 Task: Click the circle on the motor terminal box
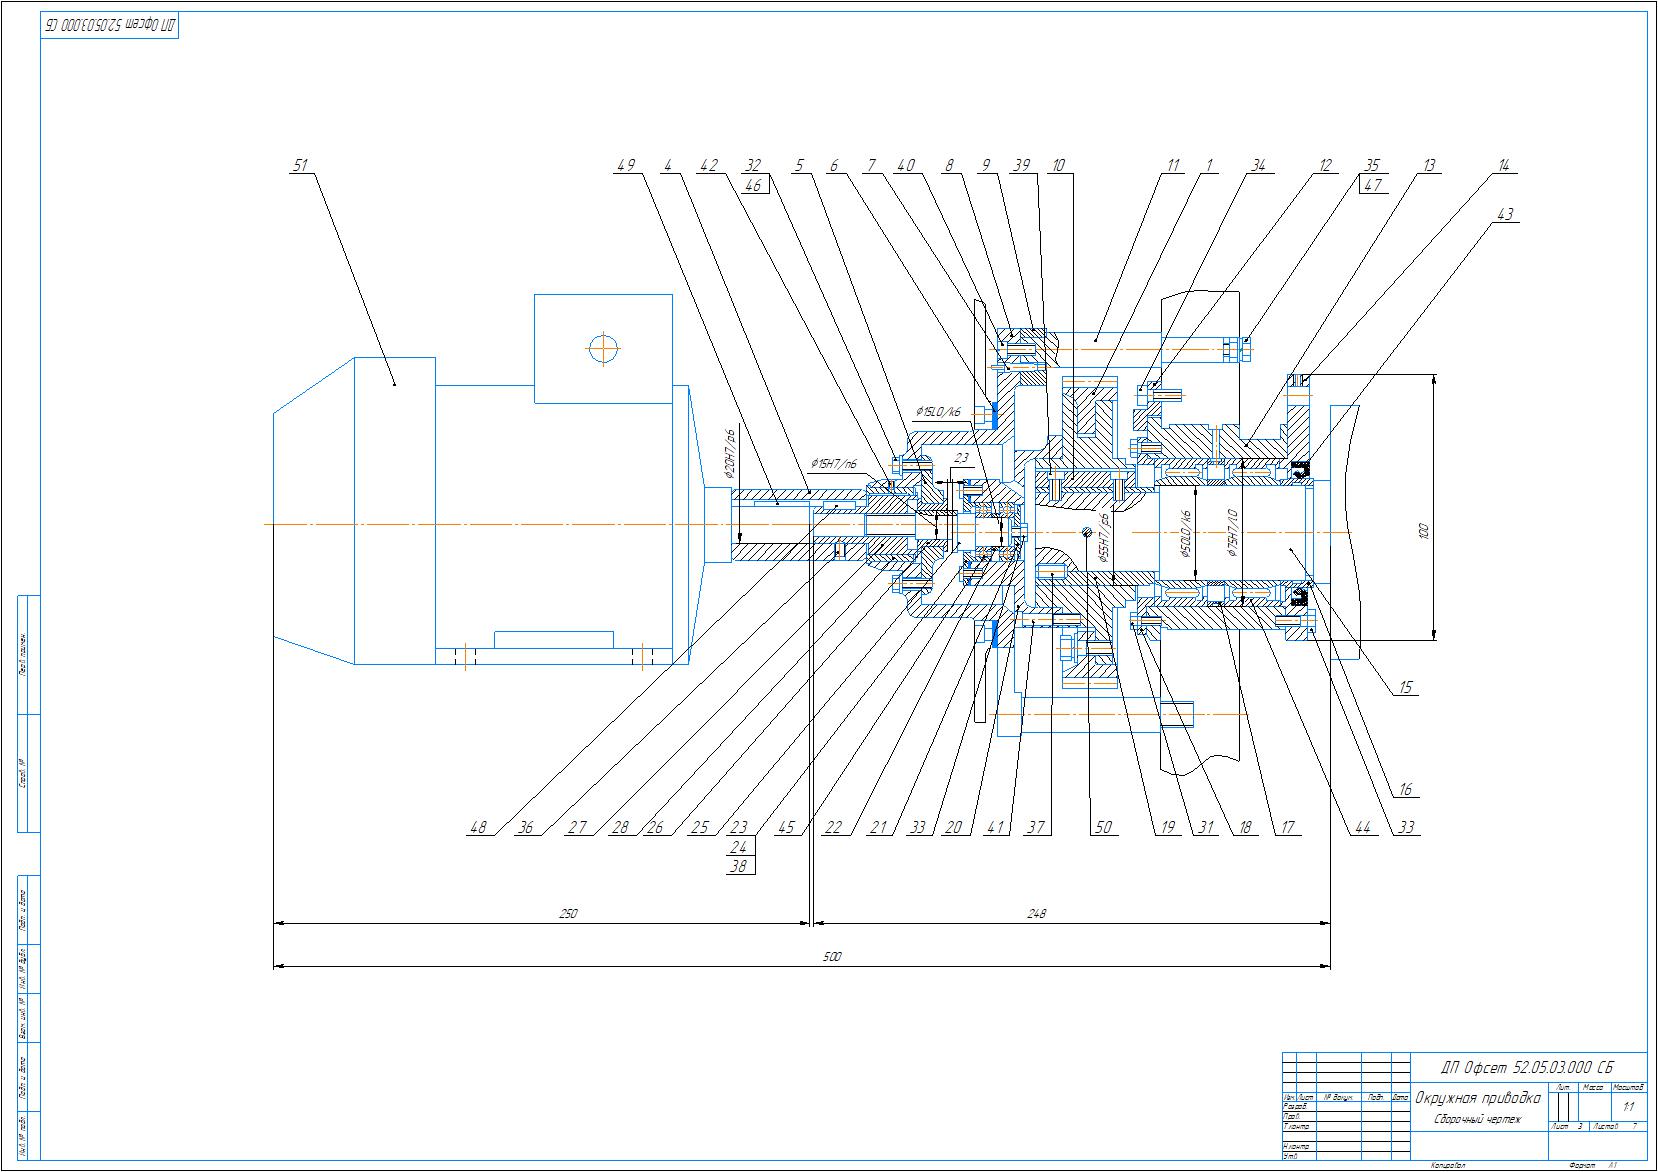604,349
